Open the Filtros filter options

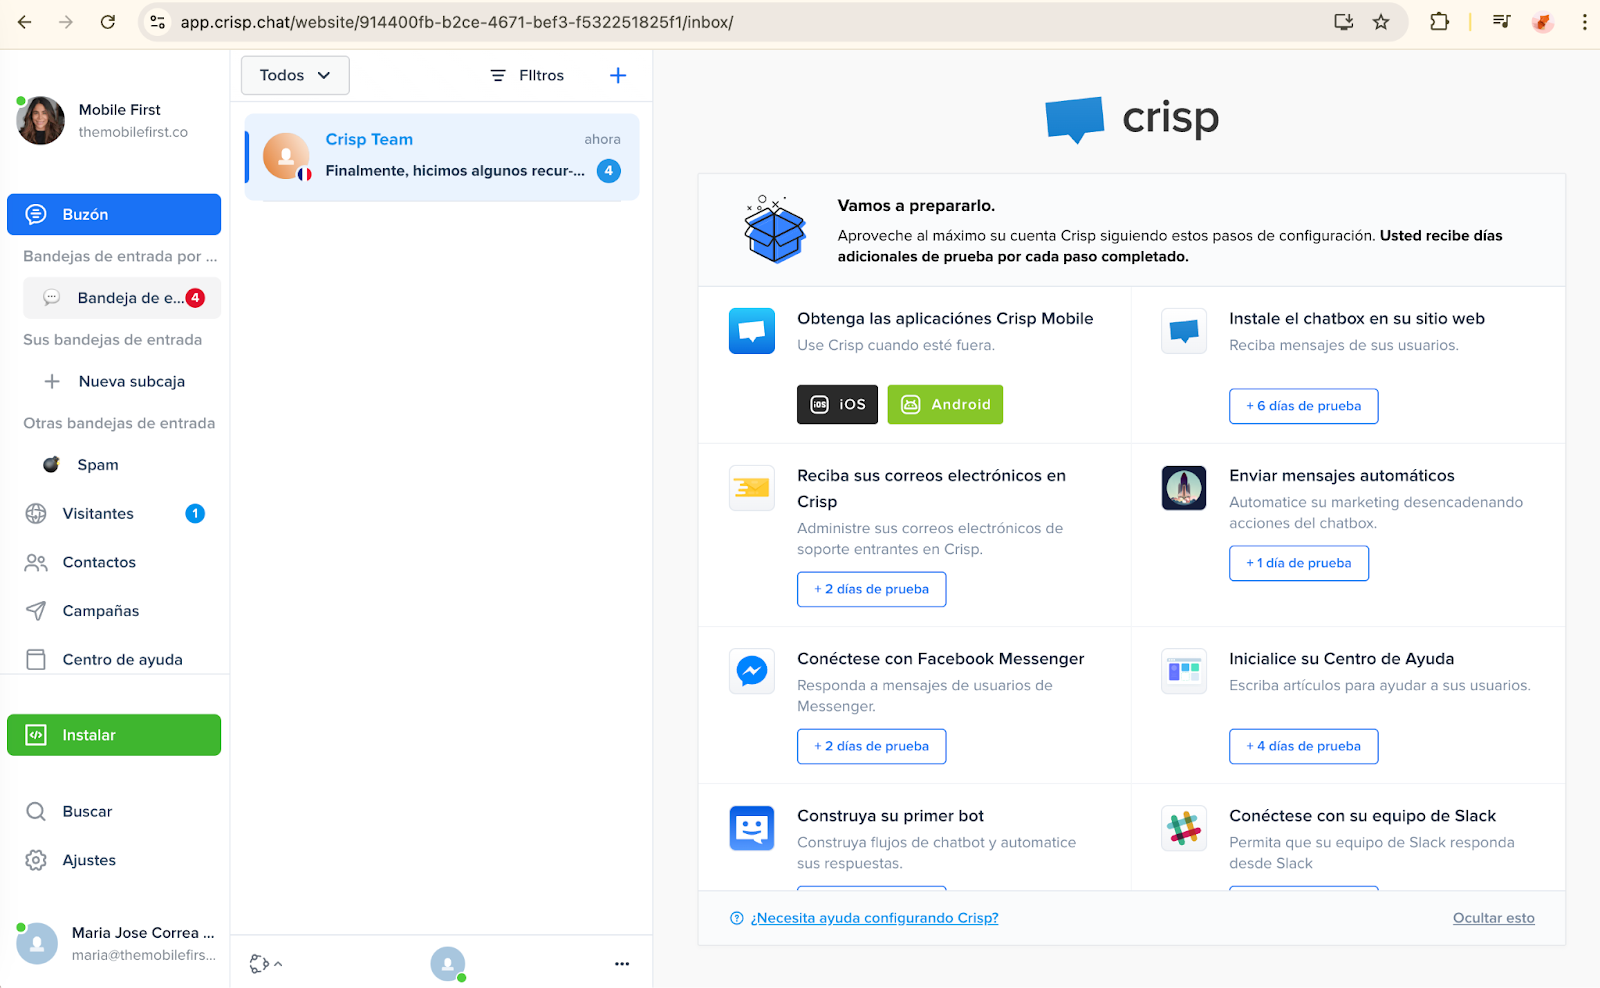coord(527,75)
